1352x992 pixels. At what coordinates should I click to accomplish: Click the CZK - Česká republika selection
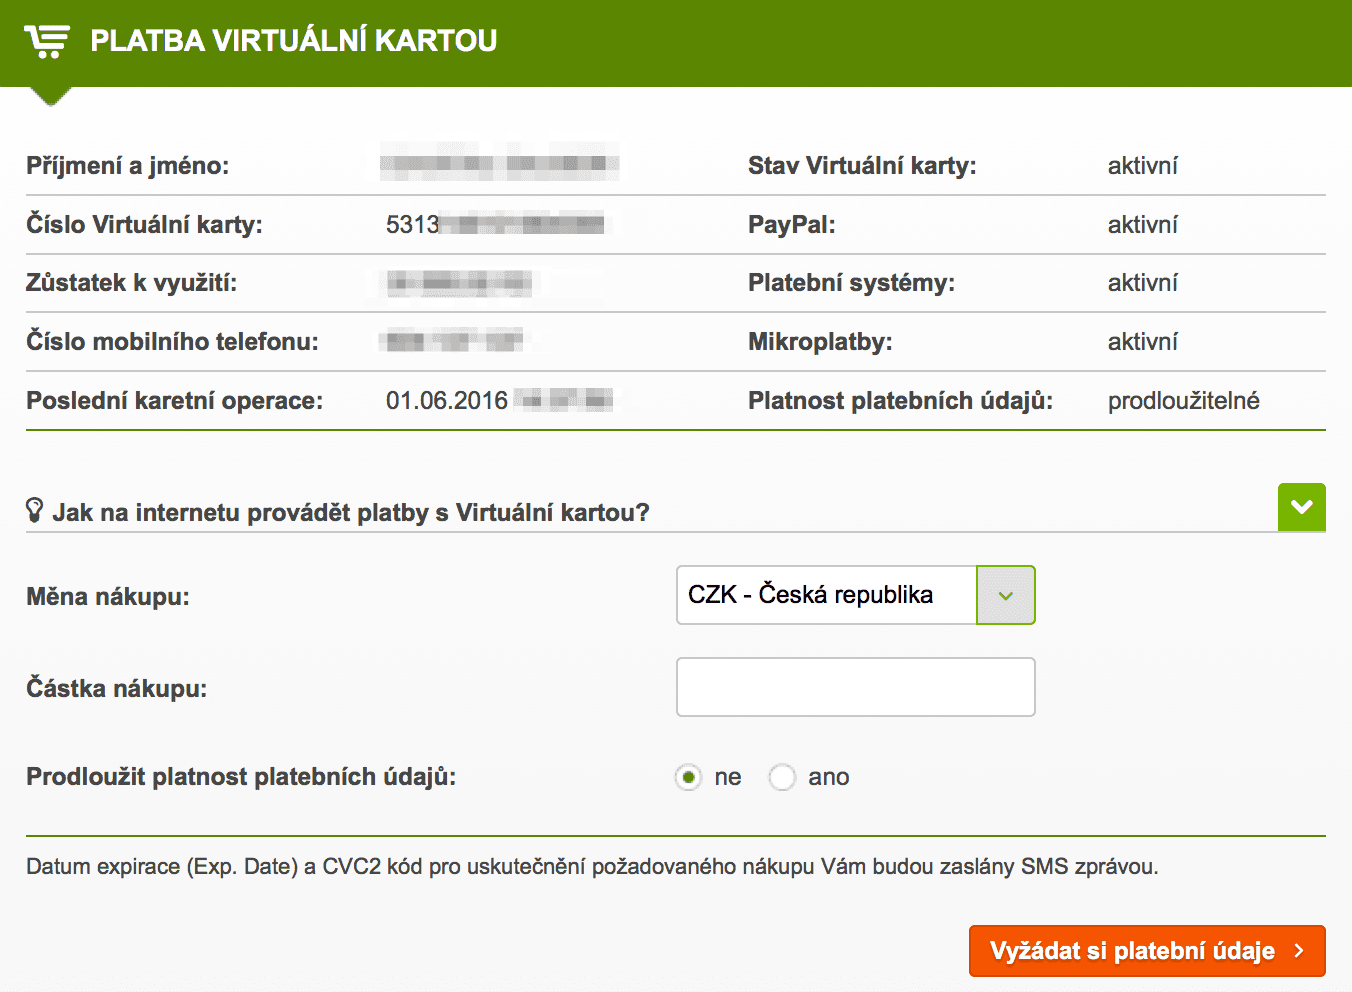tap(810, 595)
